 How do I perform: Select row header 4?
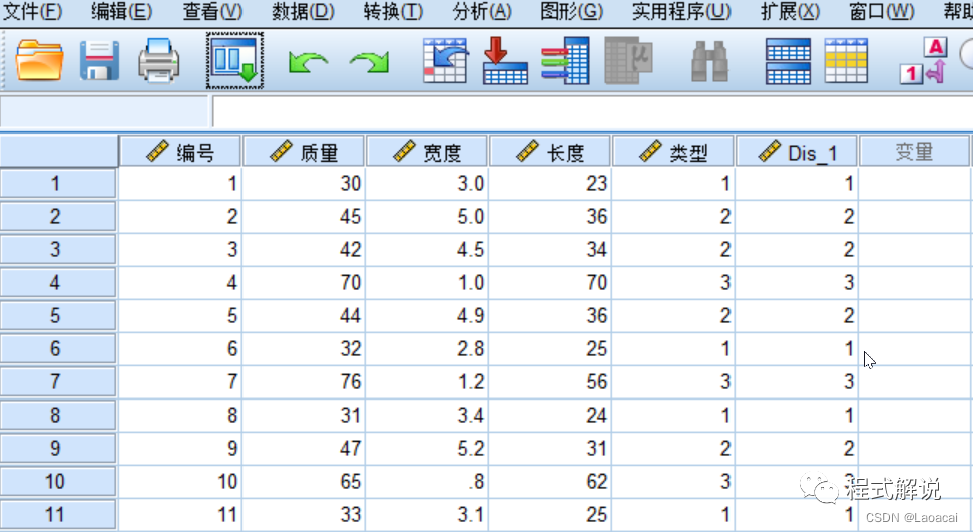58,283
